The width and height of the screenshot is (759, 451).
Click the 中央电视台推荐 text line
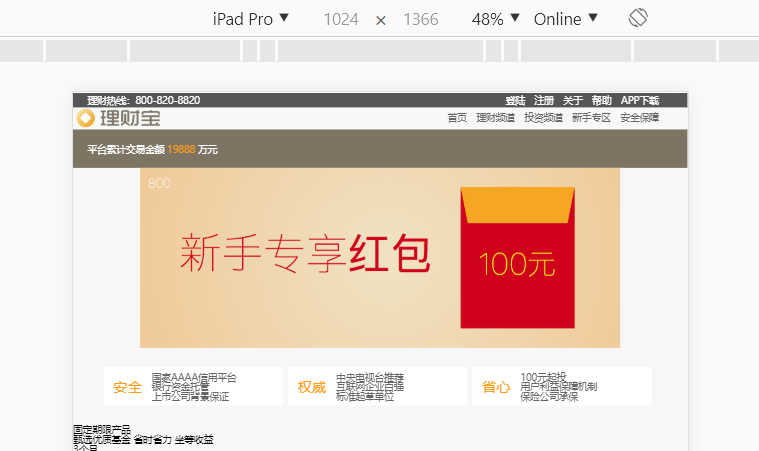(x=370, y=377)
